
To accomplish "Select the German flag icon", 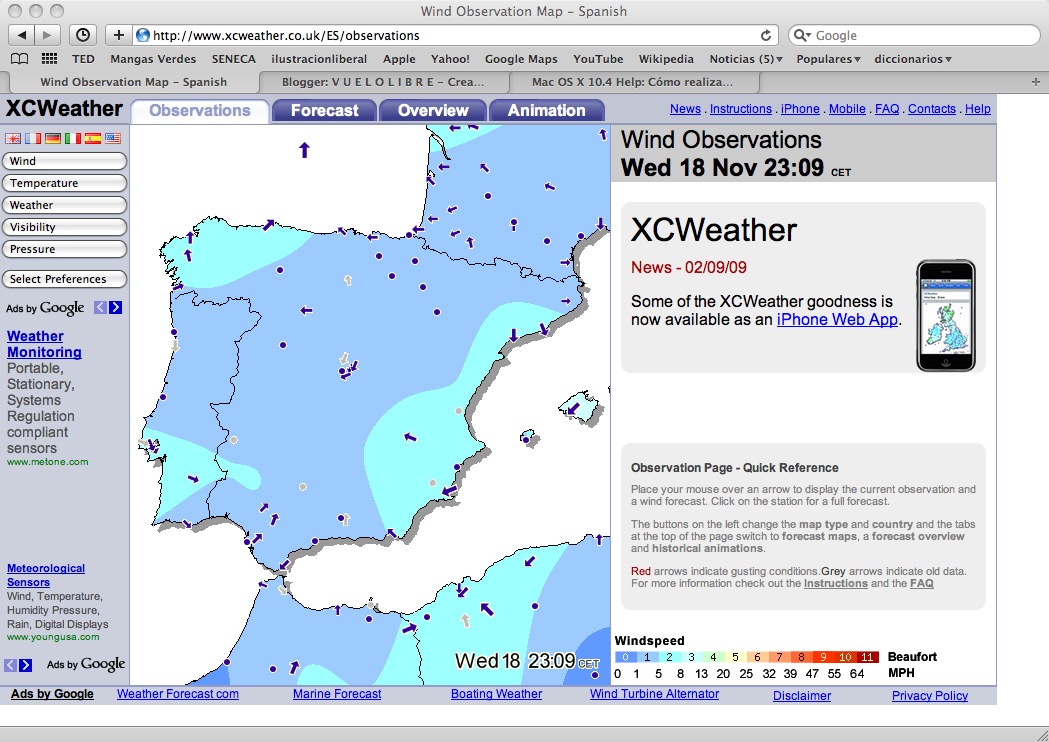I will (x=53, y=138).
